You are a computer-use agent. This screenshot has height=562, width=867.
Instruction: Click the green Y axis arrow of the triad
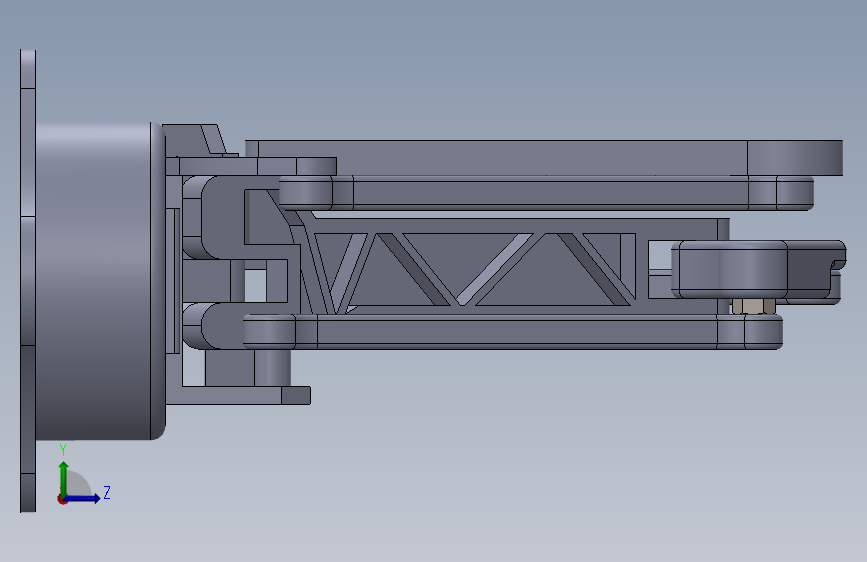tap(64, 478)
